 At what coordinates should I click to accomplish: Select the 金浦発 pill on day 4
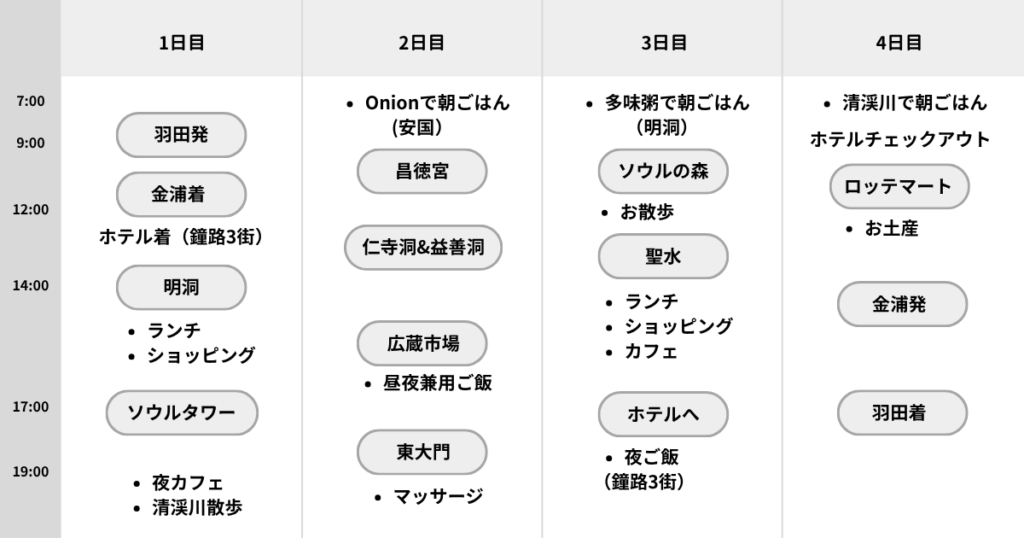pos(902,304)
